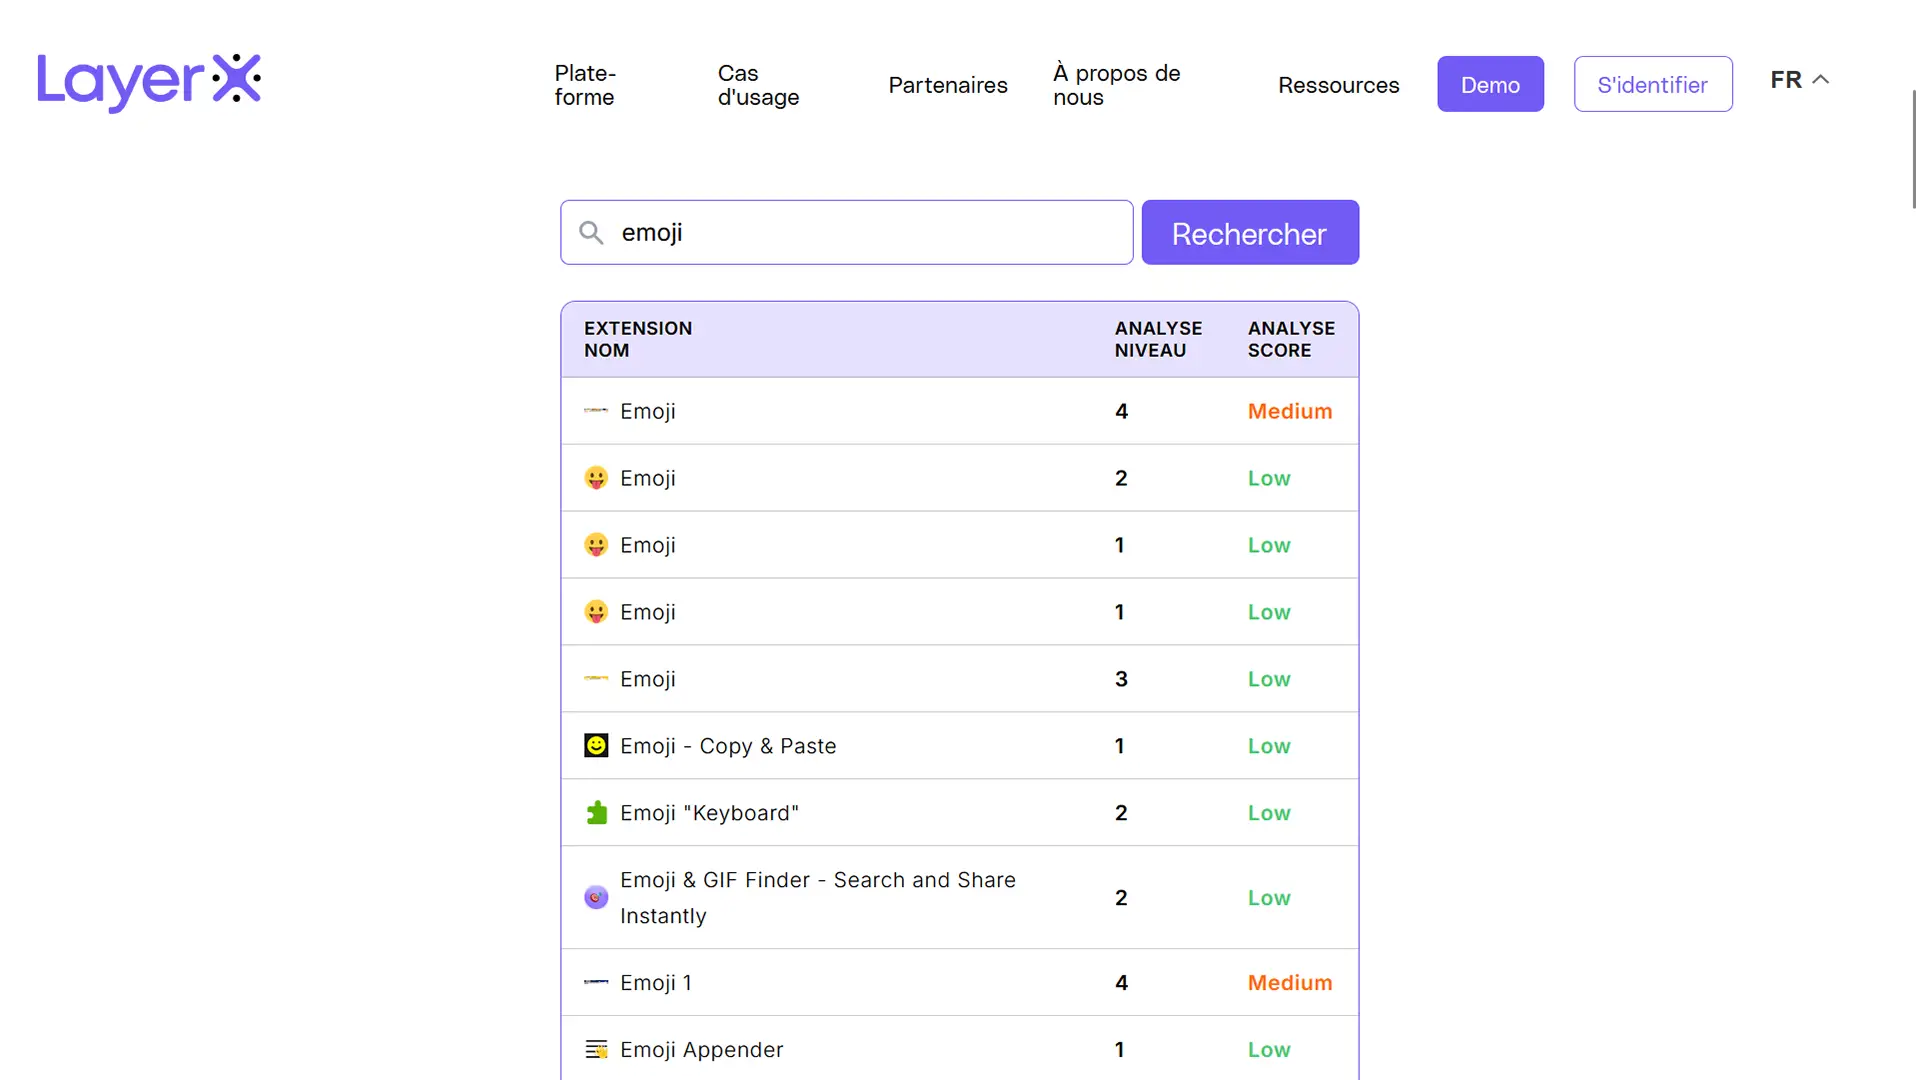Viewport: 1920px width, 1080px height.
Task: Click the purple icon of Emoji & GIF Finder
Action: (596, 898)
